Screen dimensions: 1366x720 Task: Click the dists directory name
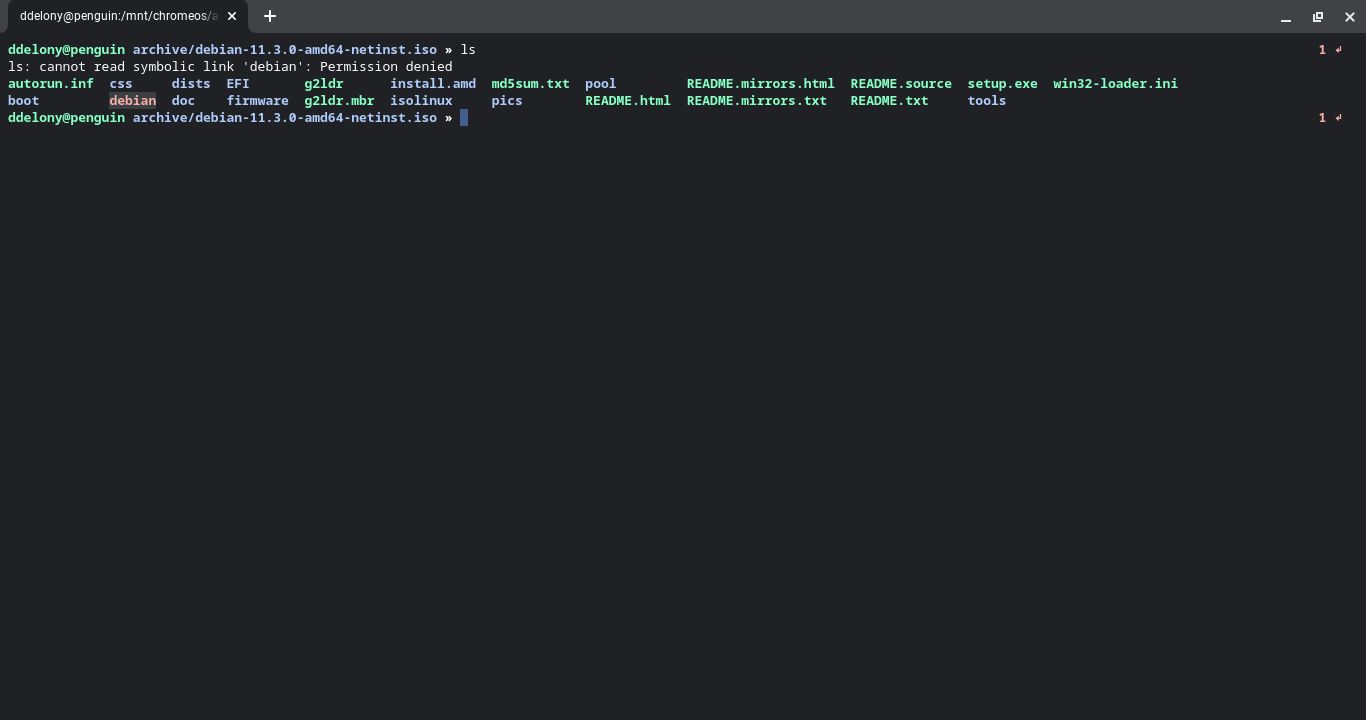[191, 84]
